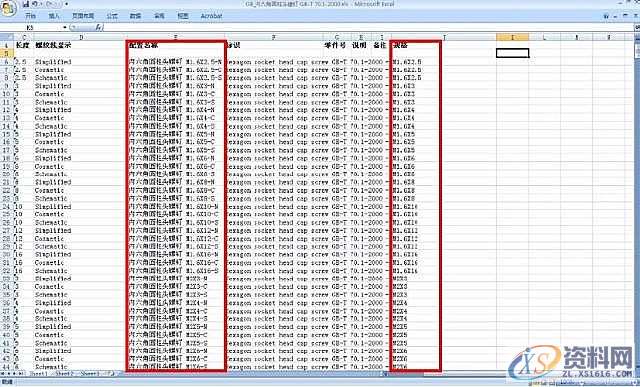The height and width of the screenshot is (387, 640).
Task: Click the Cosmetic cell in row 7
Action: (x=80, y=70)
